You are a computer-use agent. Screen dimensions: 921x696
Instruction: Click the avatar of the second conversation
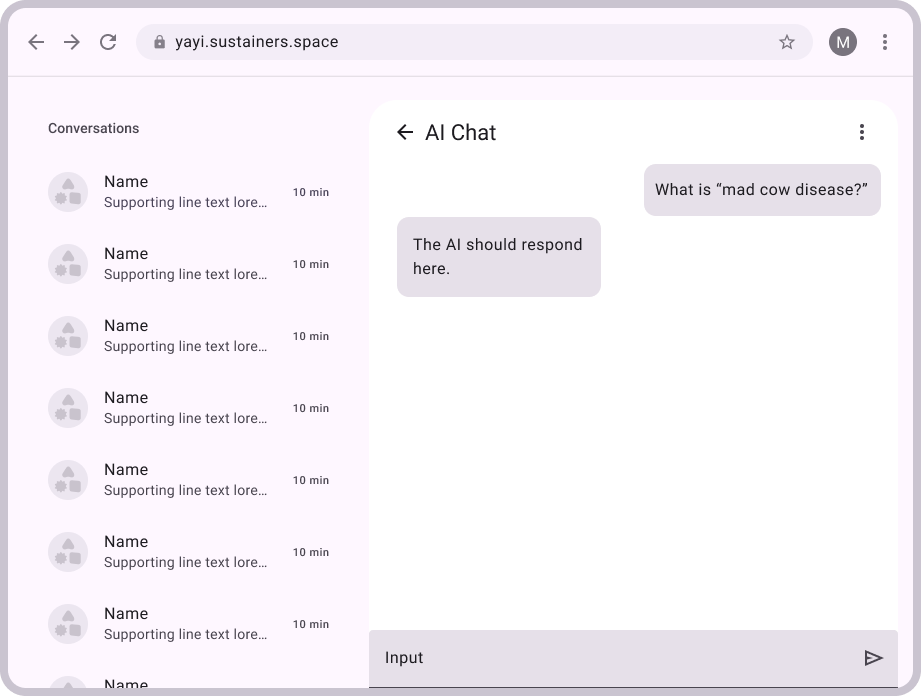tap(67, 263)
